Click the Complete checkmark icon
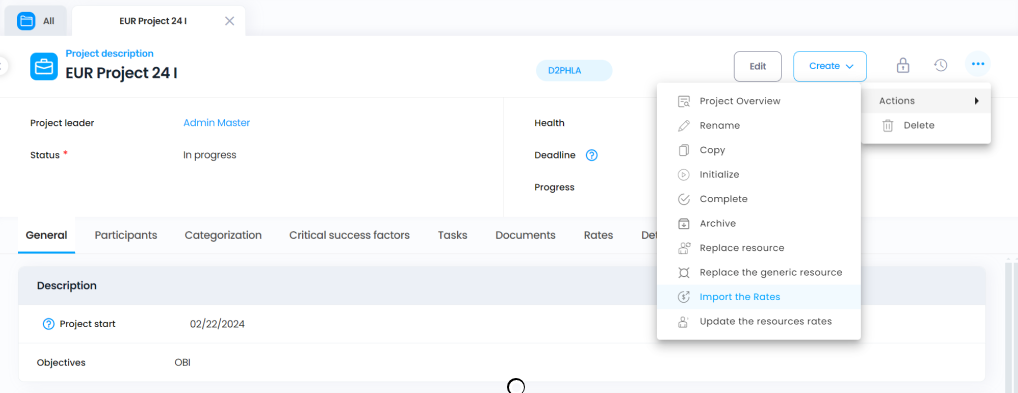Image resolution: width=1018 pixels, height=393 pixels. click(x=683, y=199)
